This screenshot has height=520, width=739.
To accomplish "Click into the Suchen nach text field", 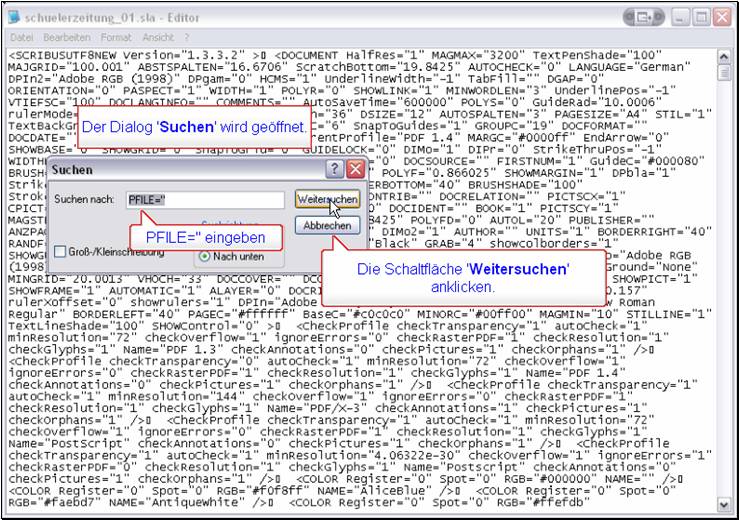I will [x=205, y=200].
